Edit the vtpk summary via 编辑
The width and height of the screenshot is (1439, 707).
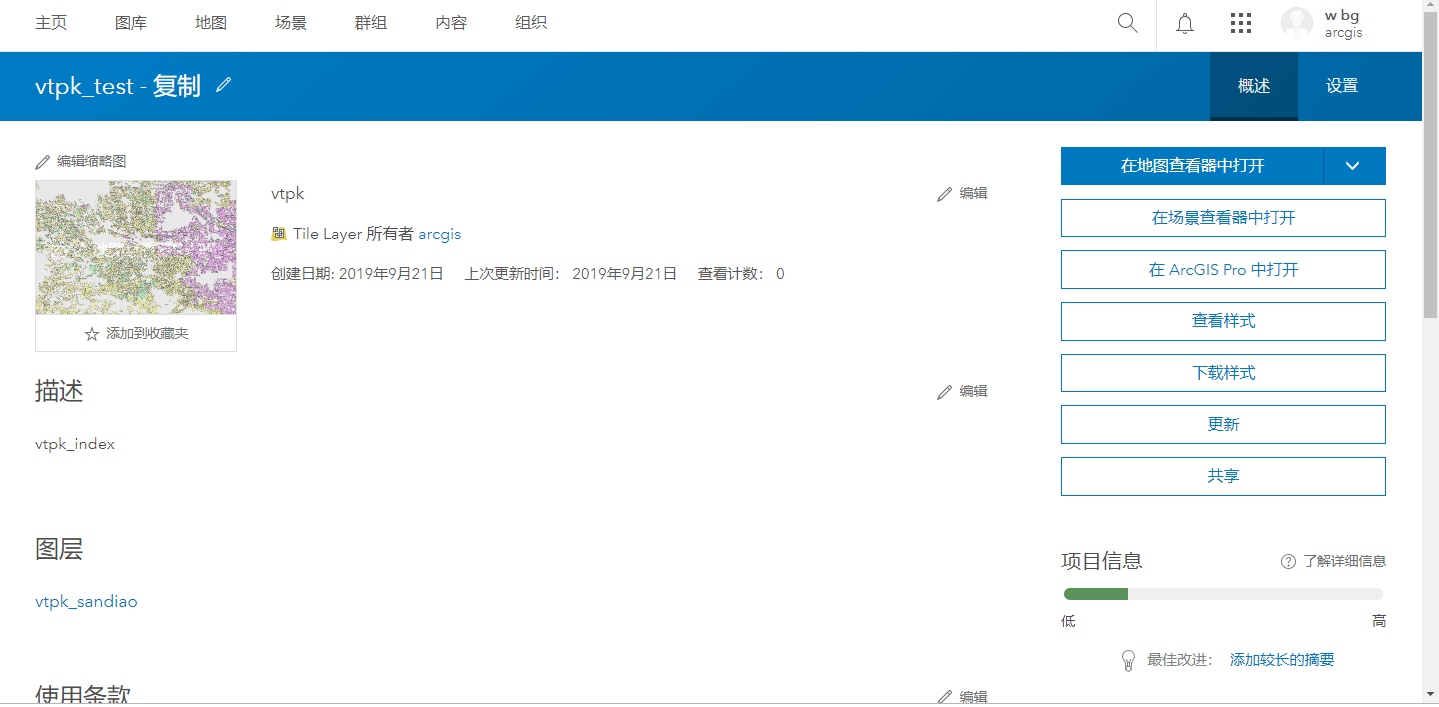coord(962,194)
